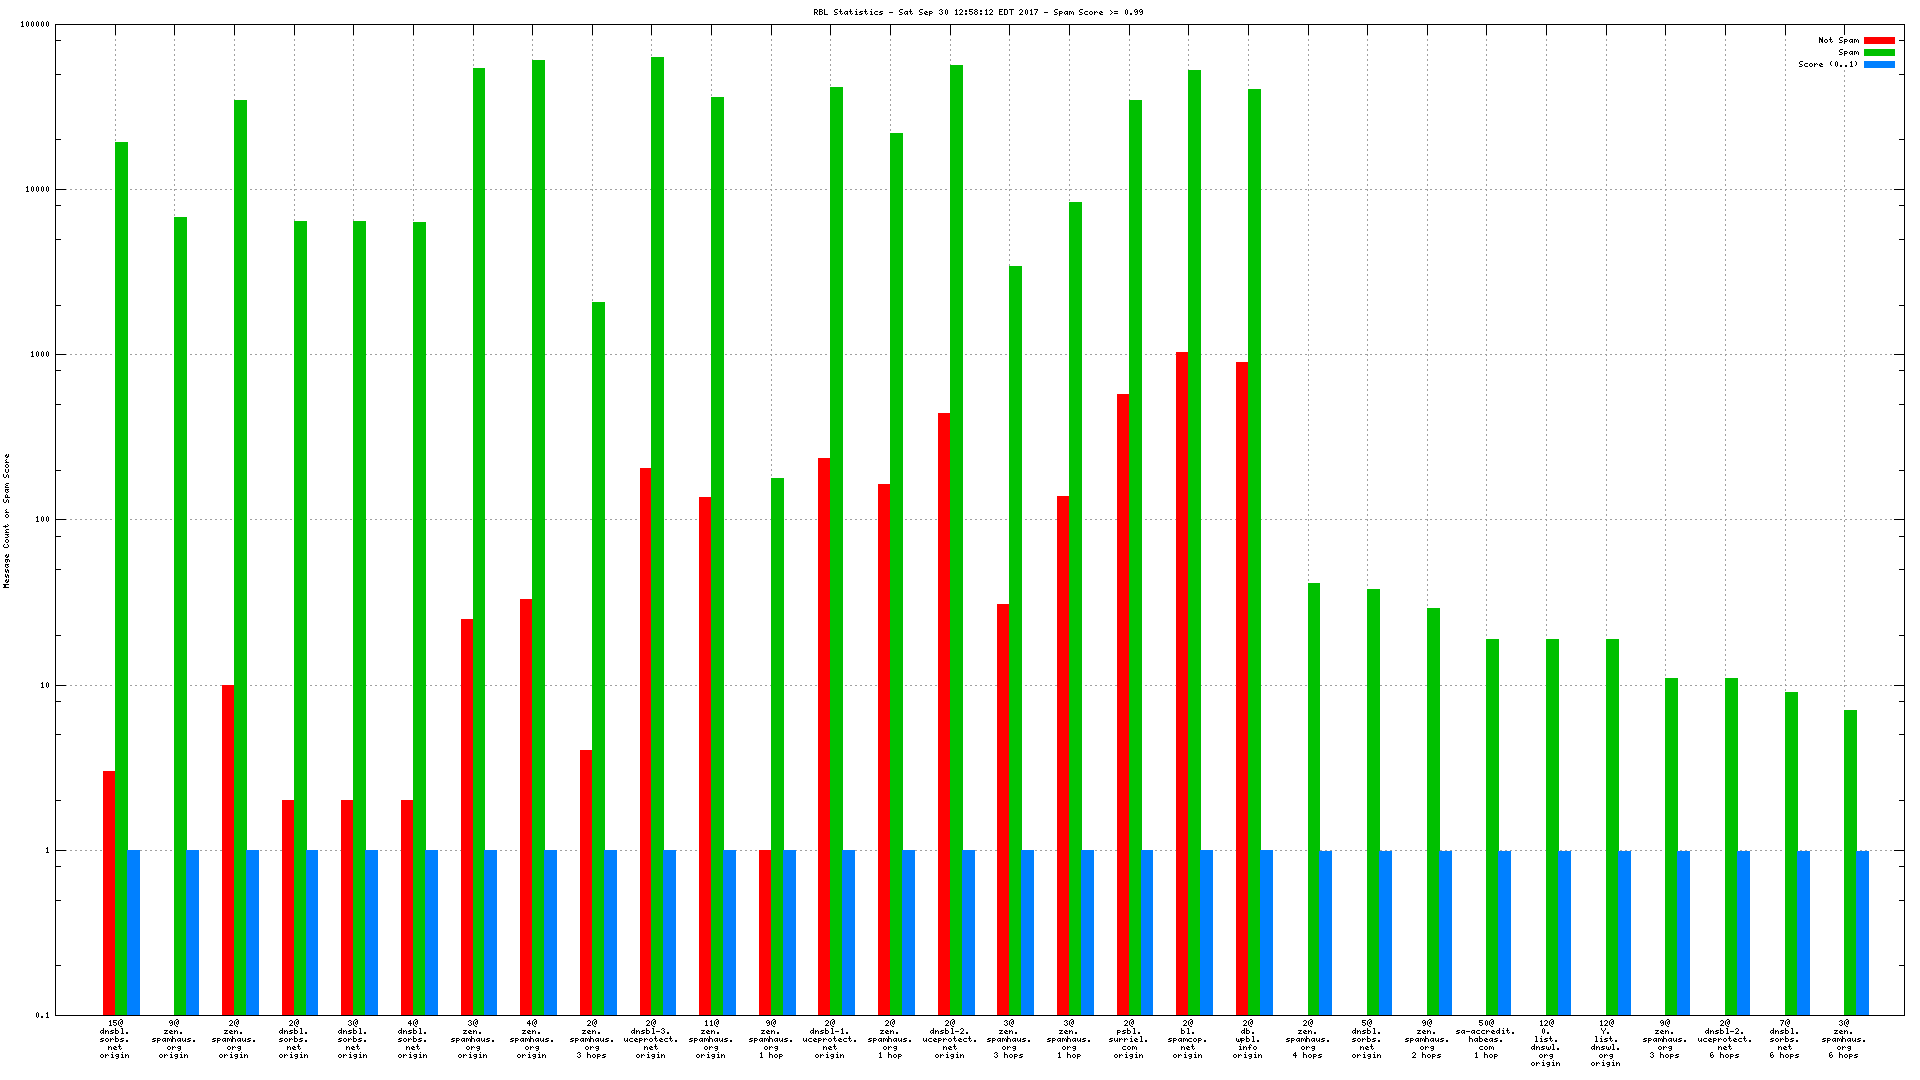Viewport: 1920px width, 1080px height.
Task: Click the RBL Statistics chart title
Action: coord(978,13)
